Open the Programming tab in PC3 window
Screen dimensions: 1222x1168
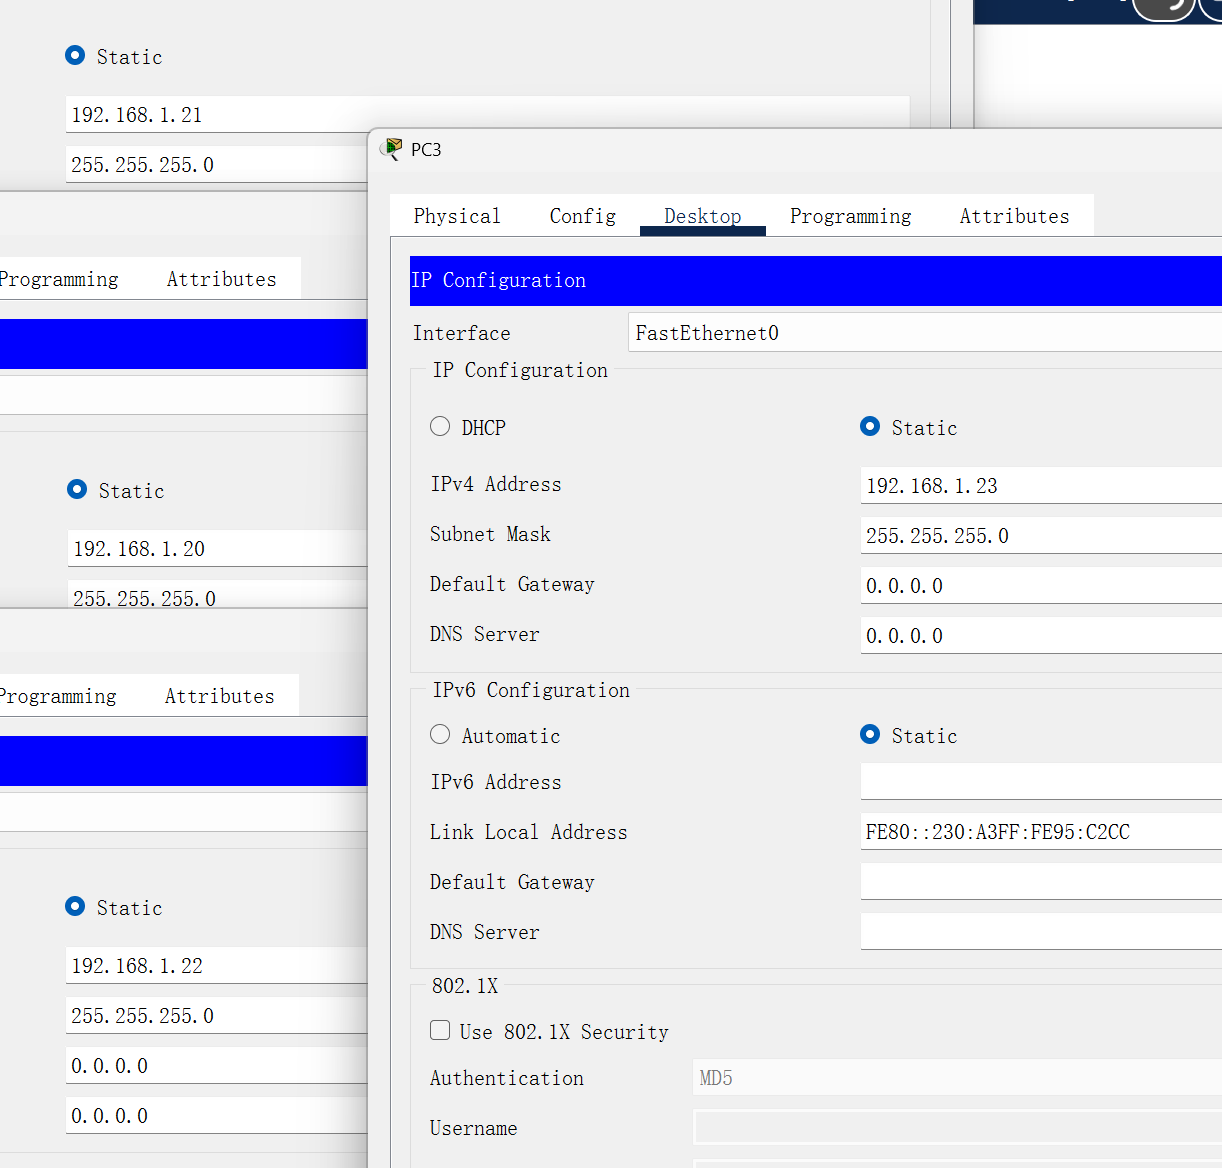coord(851,216)
